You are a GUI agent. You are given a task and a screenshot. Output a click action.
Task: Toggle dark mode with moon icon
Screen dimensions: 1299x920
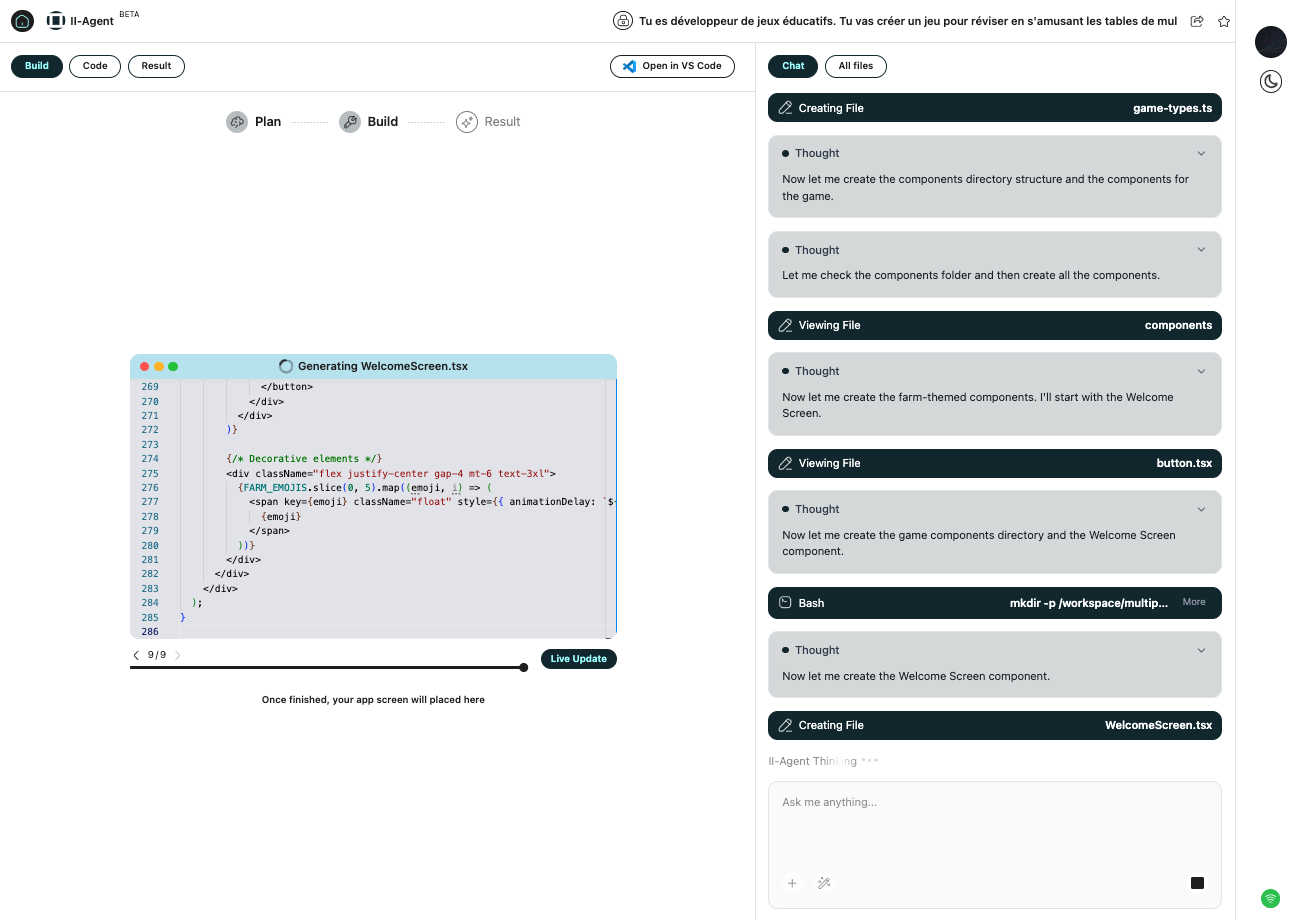1270,82
